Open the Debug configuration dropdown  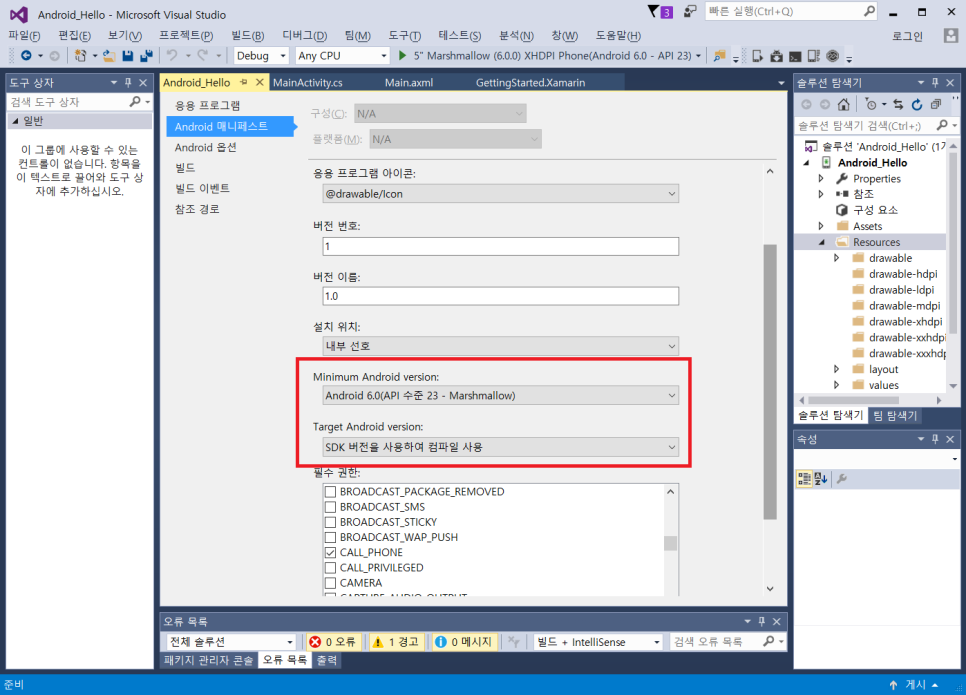click(x=261, y=55)
